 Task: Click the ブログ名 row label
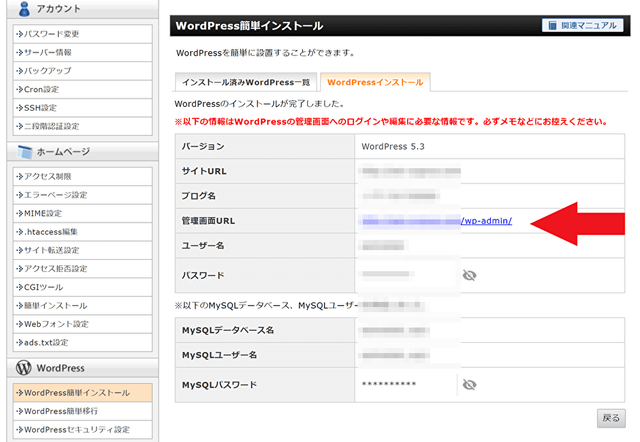point(199,196)
